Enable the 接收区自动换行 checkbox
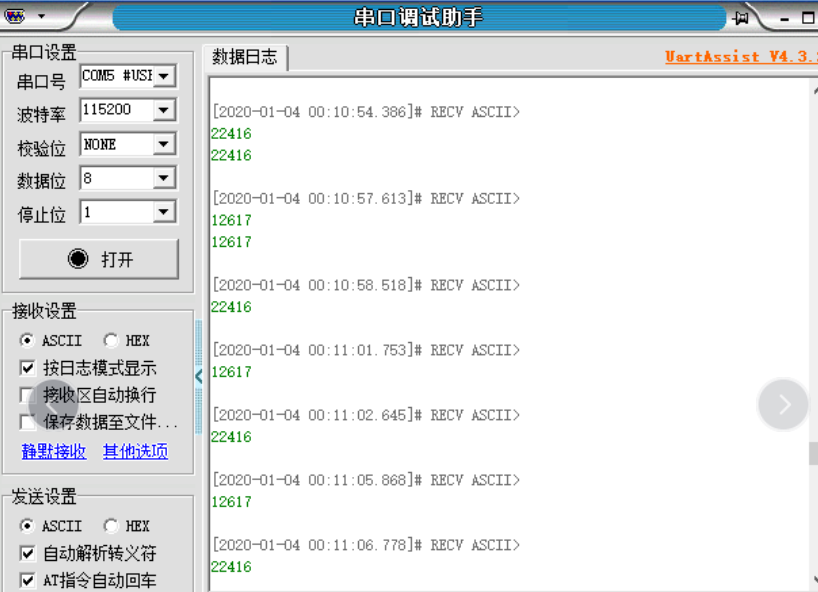 click(27, 395)
